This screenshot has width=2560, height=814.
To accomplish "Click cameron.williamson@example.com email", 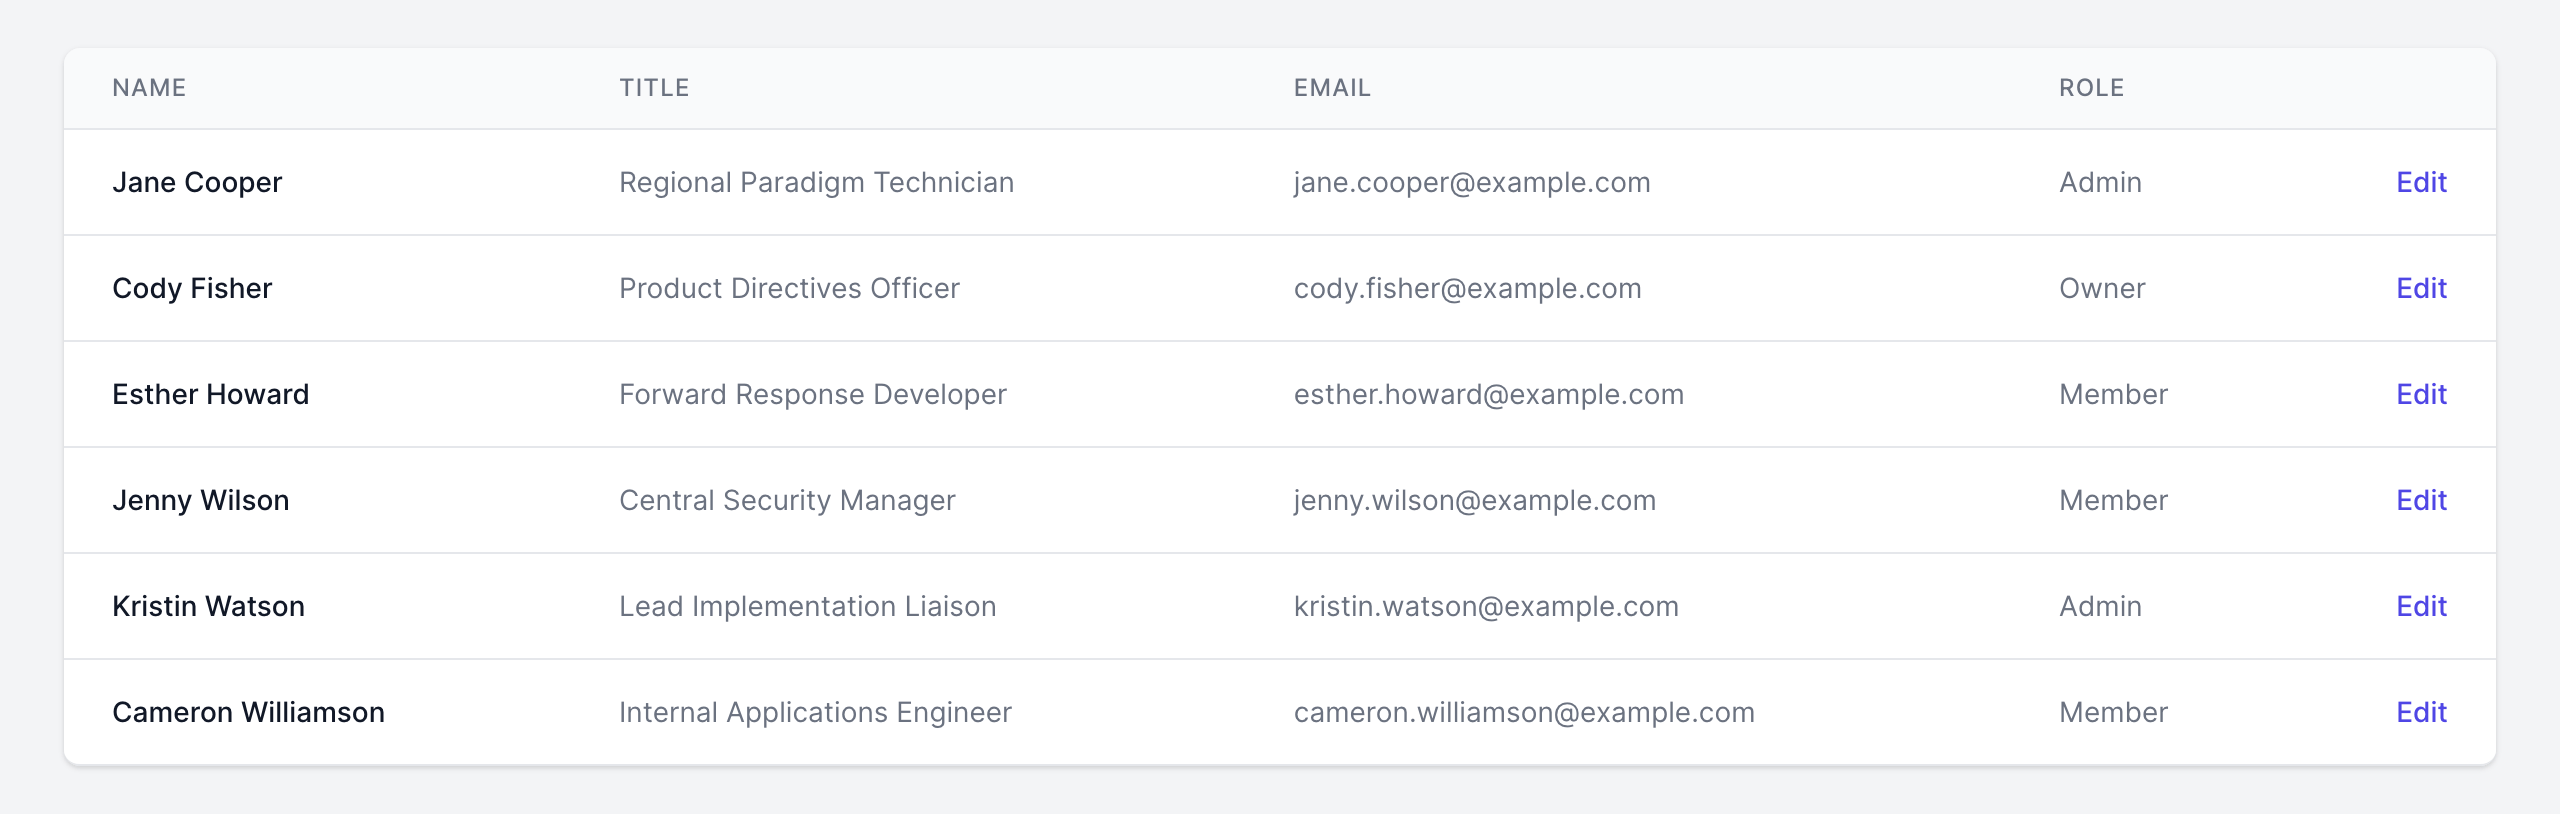I will click(1523, 712).
